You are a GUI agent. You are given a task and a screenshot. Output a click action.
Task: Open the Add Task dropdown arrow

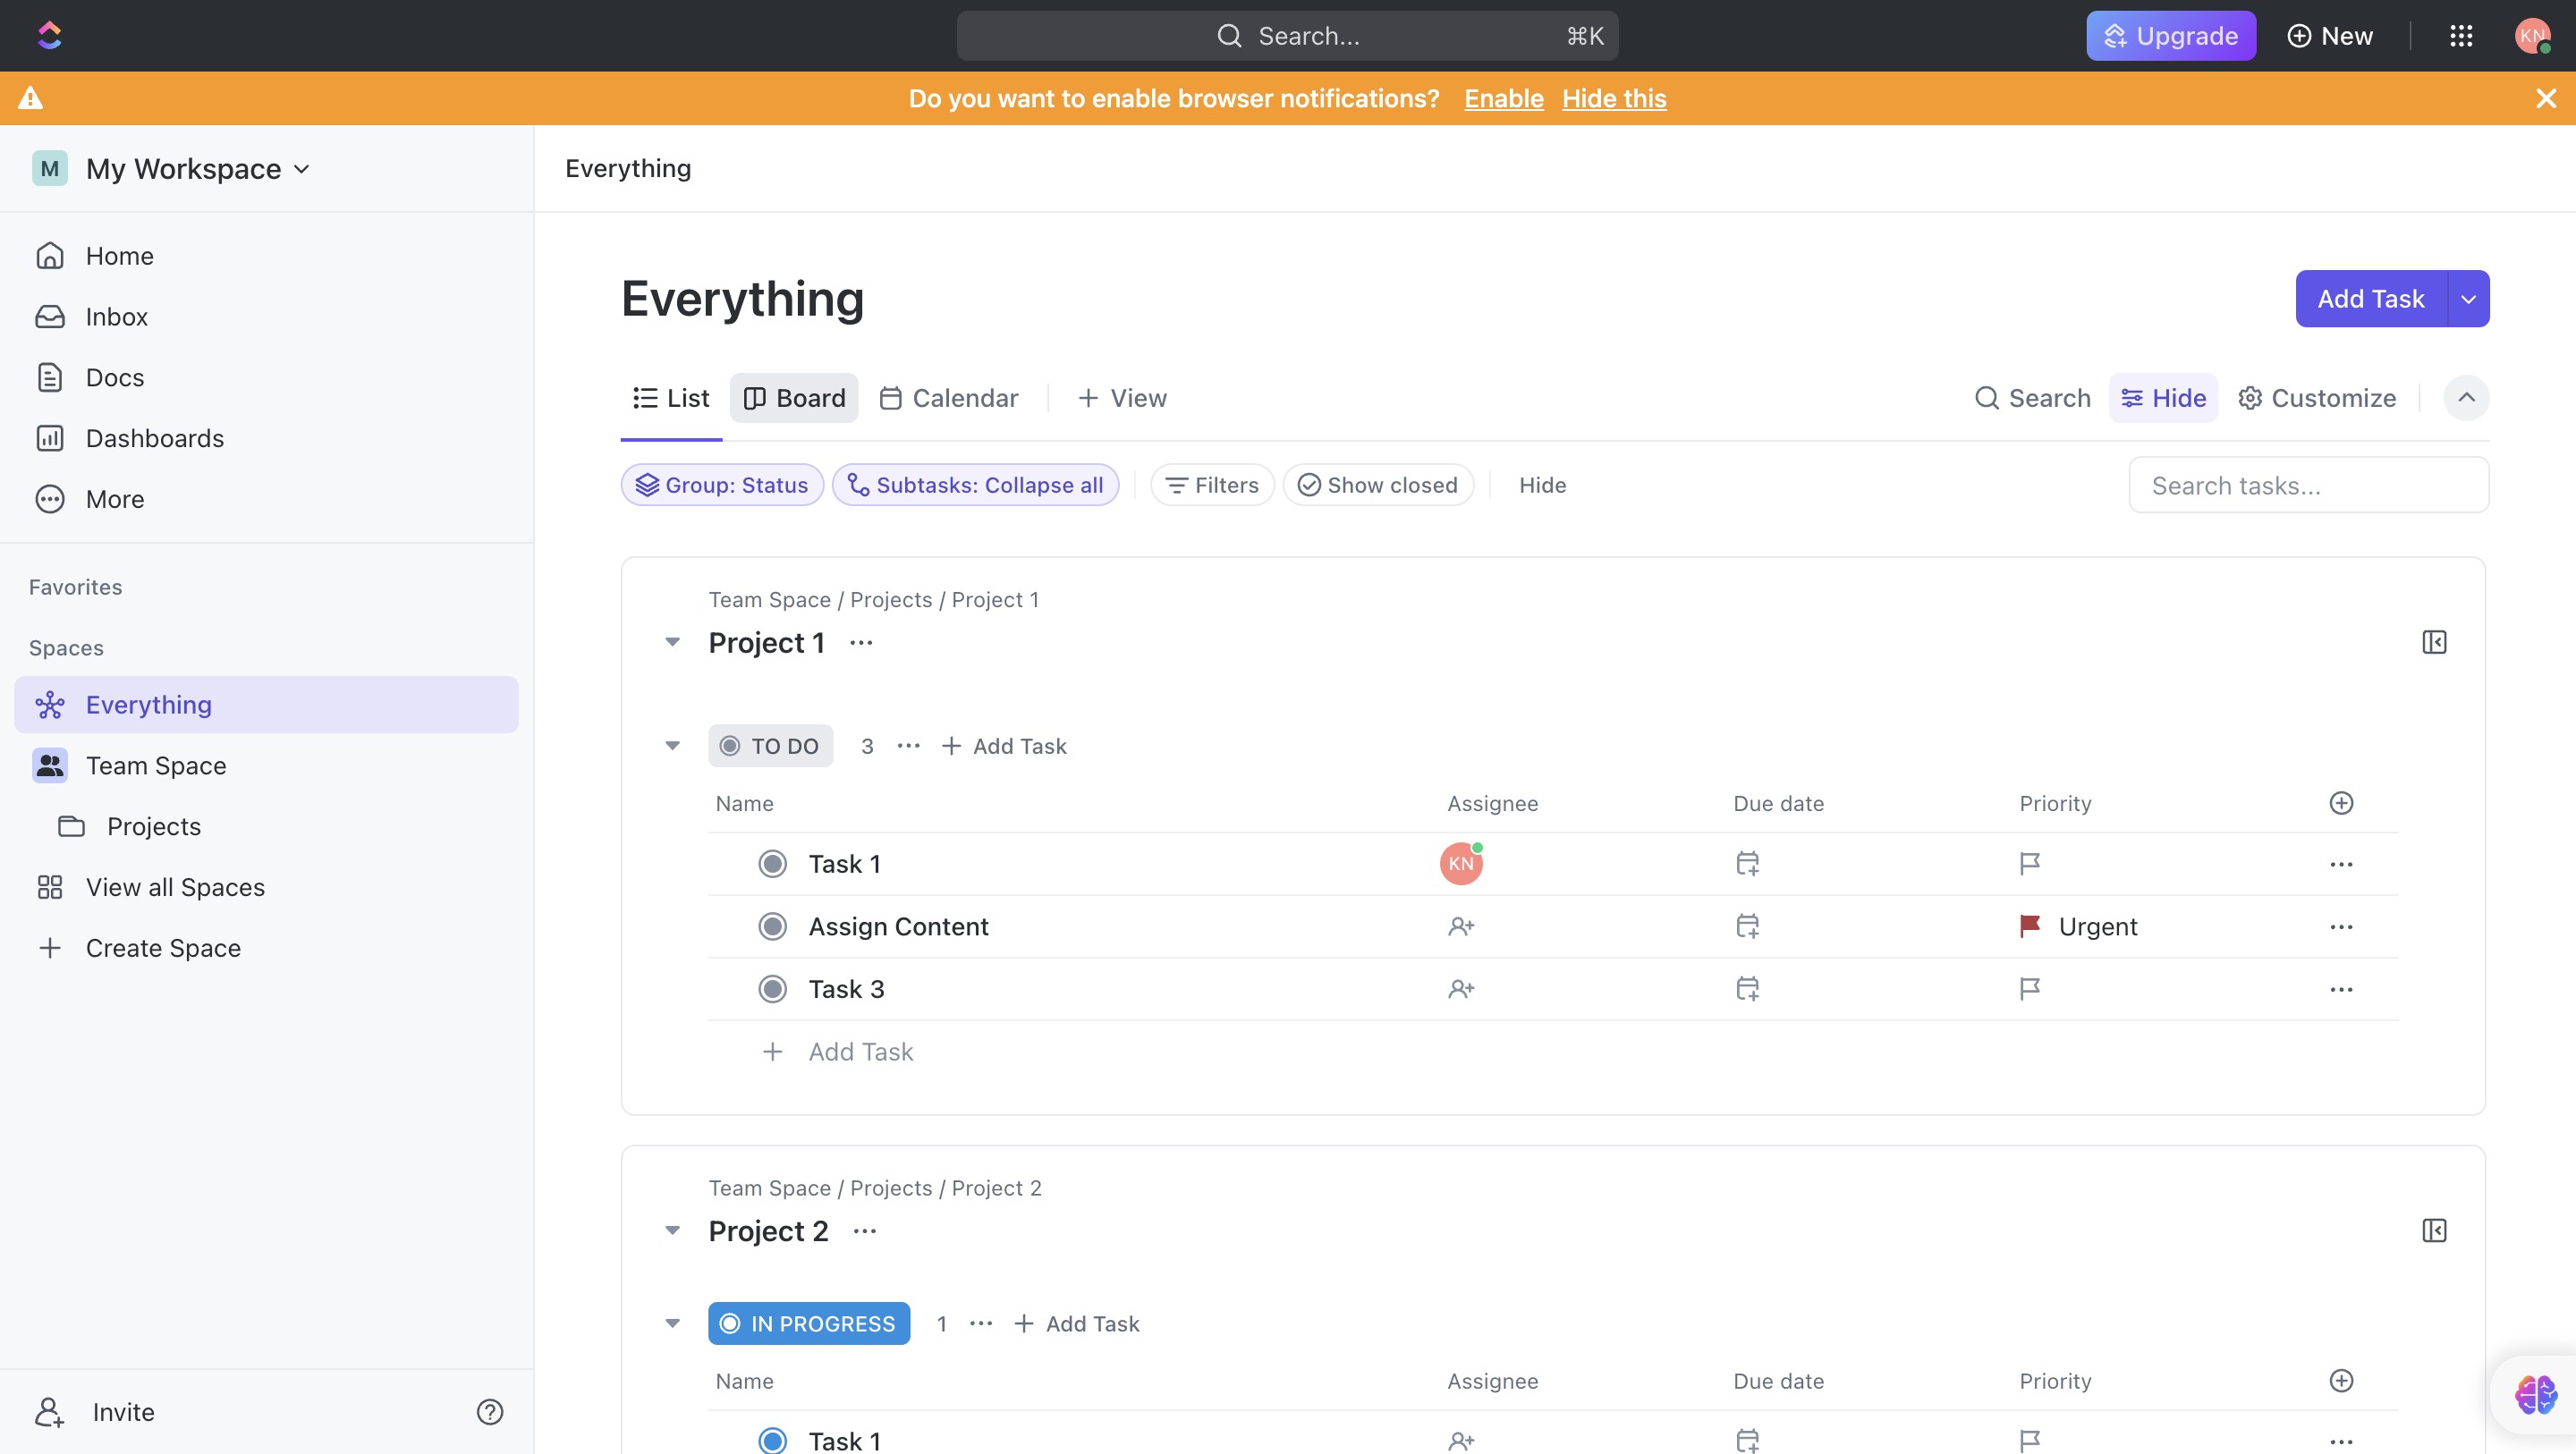[2468, 299]
